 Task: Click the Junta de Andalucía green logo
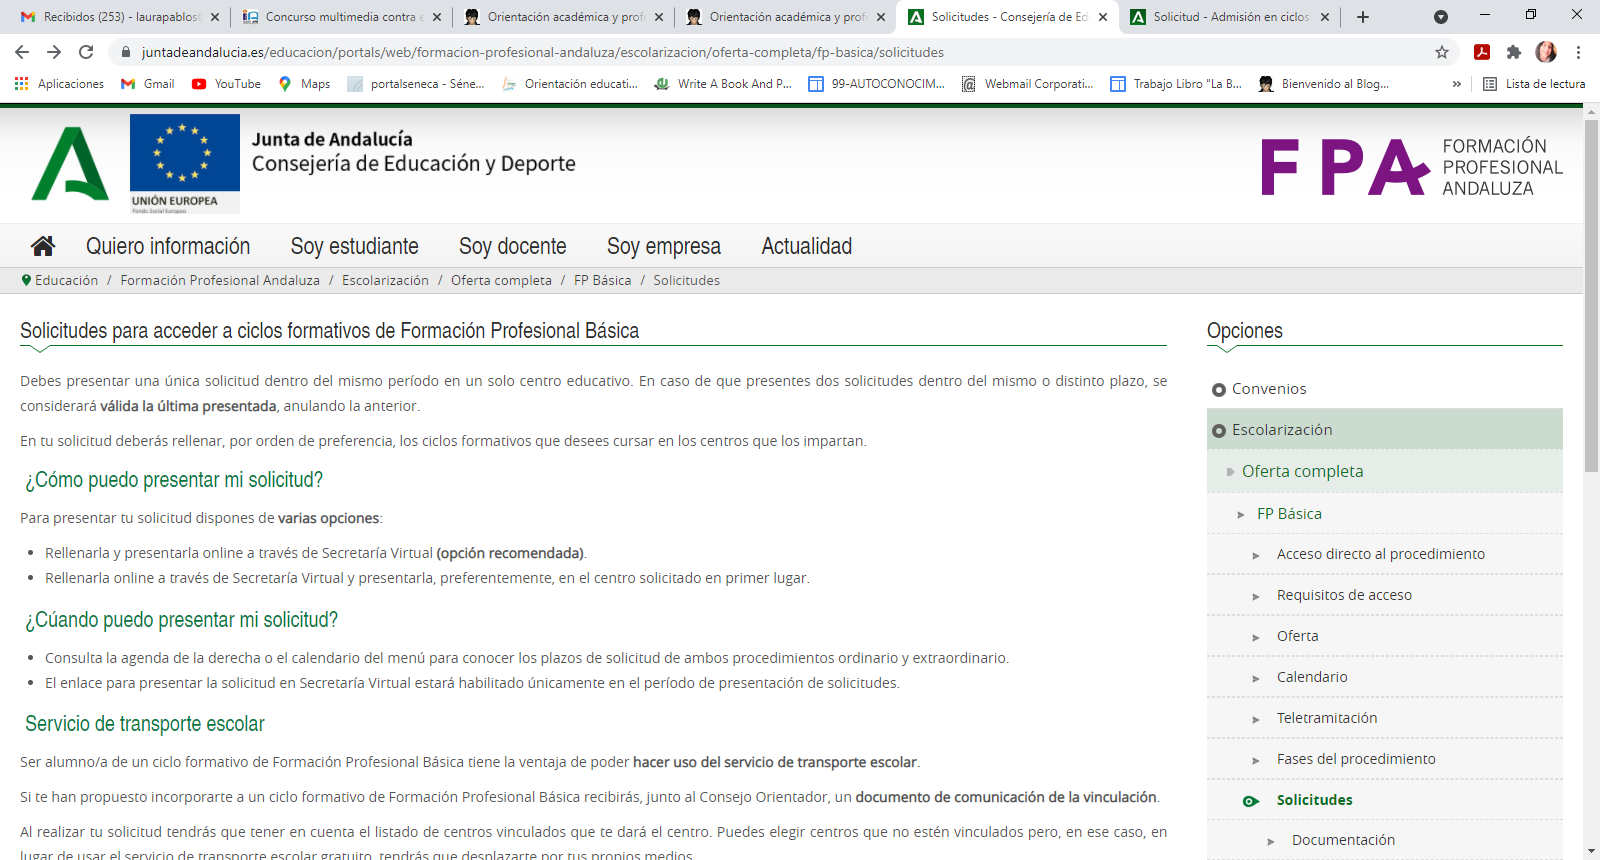tap(70, 163)
